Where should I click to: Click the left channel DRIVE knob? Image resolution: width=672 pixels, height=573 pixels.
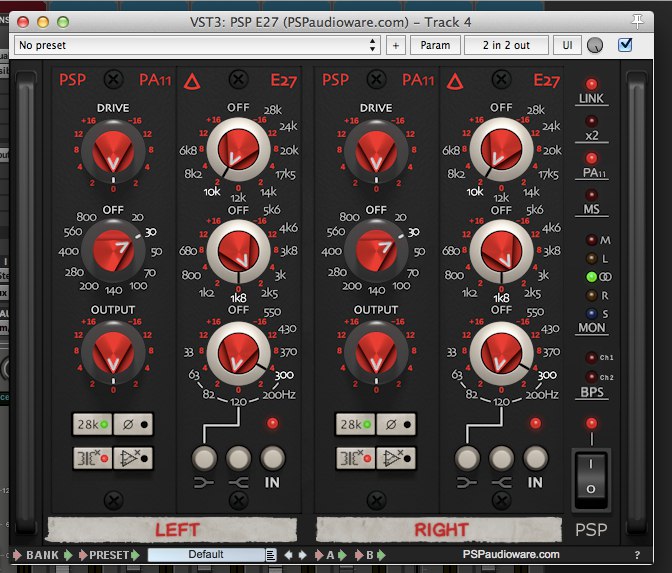[x=113, y=151]
